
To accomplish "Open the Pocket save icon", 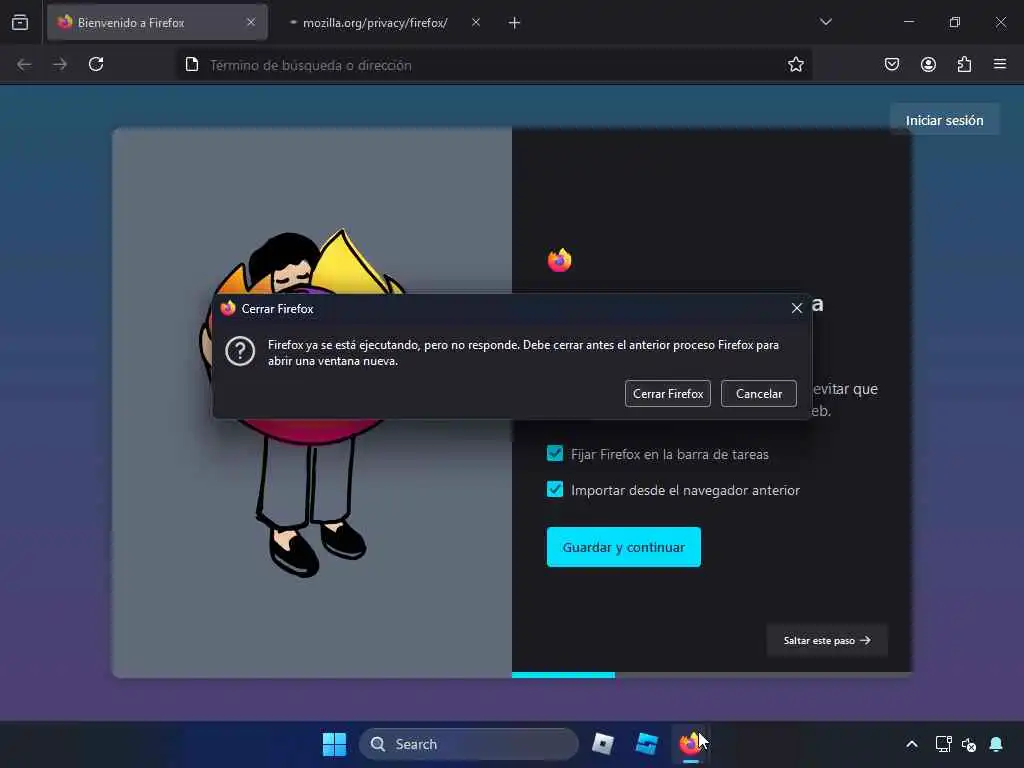I will tap(891, 64).
